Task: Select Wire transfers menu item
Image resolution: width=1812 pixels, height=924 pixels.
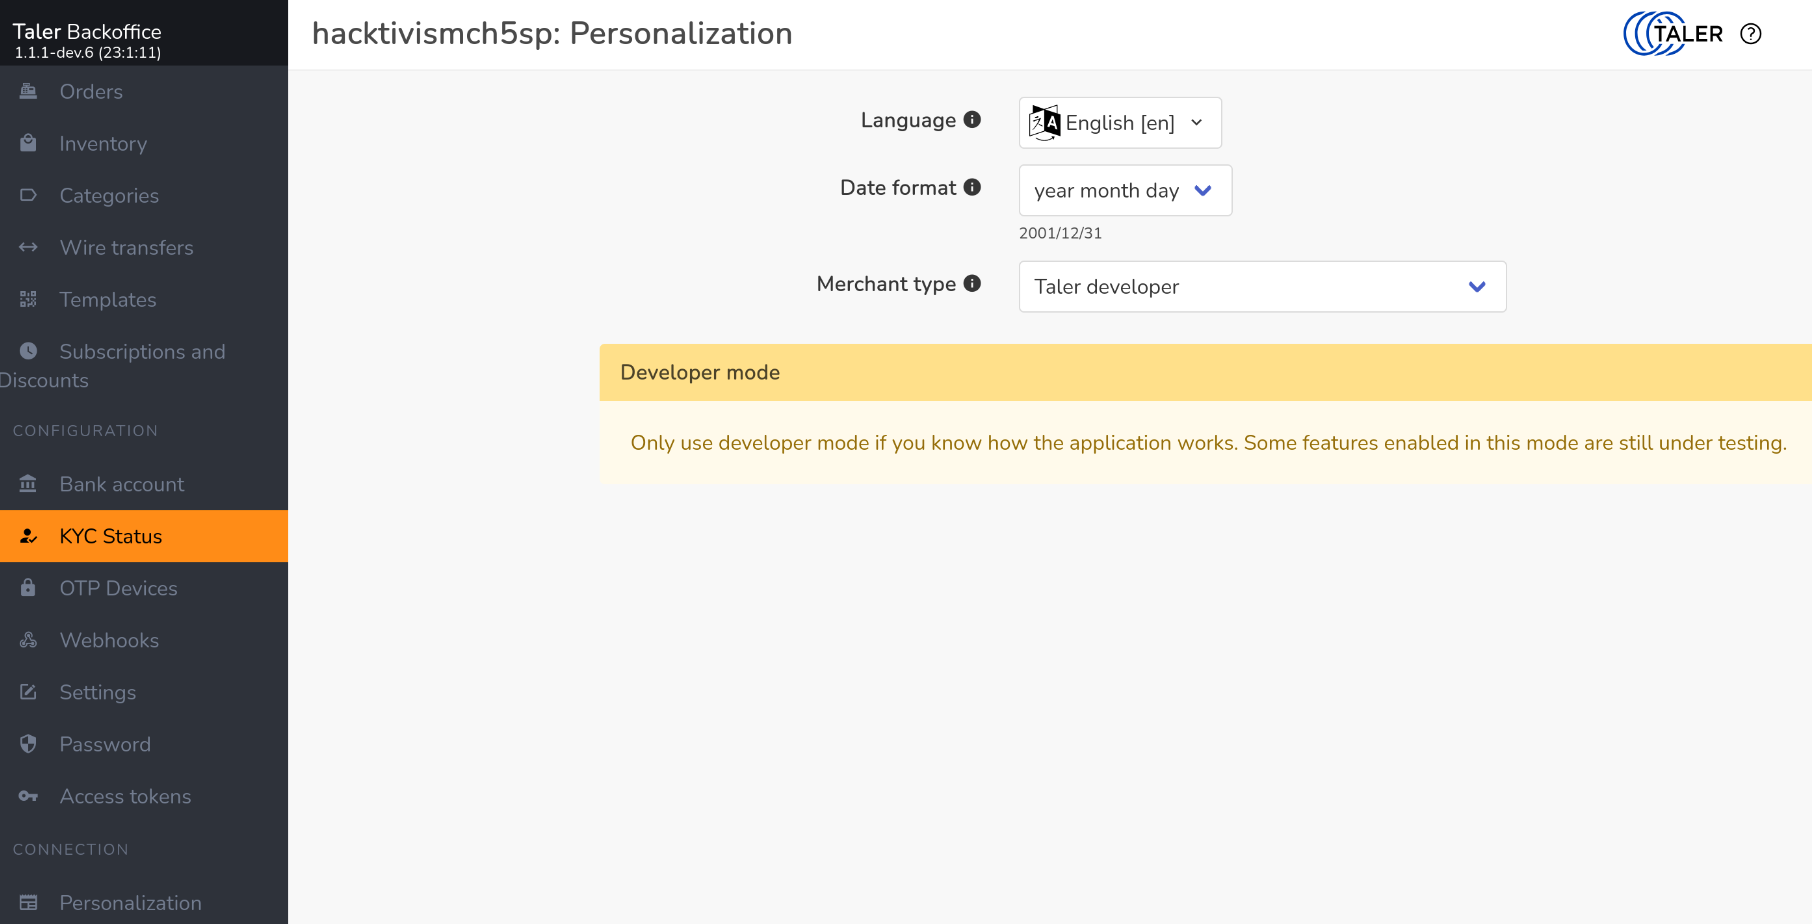Action: (126, 248)
